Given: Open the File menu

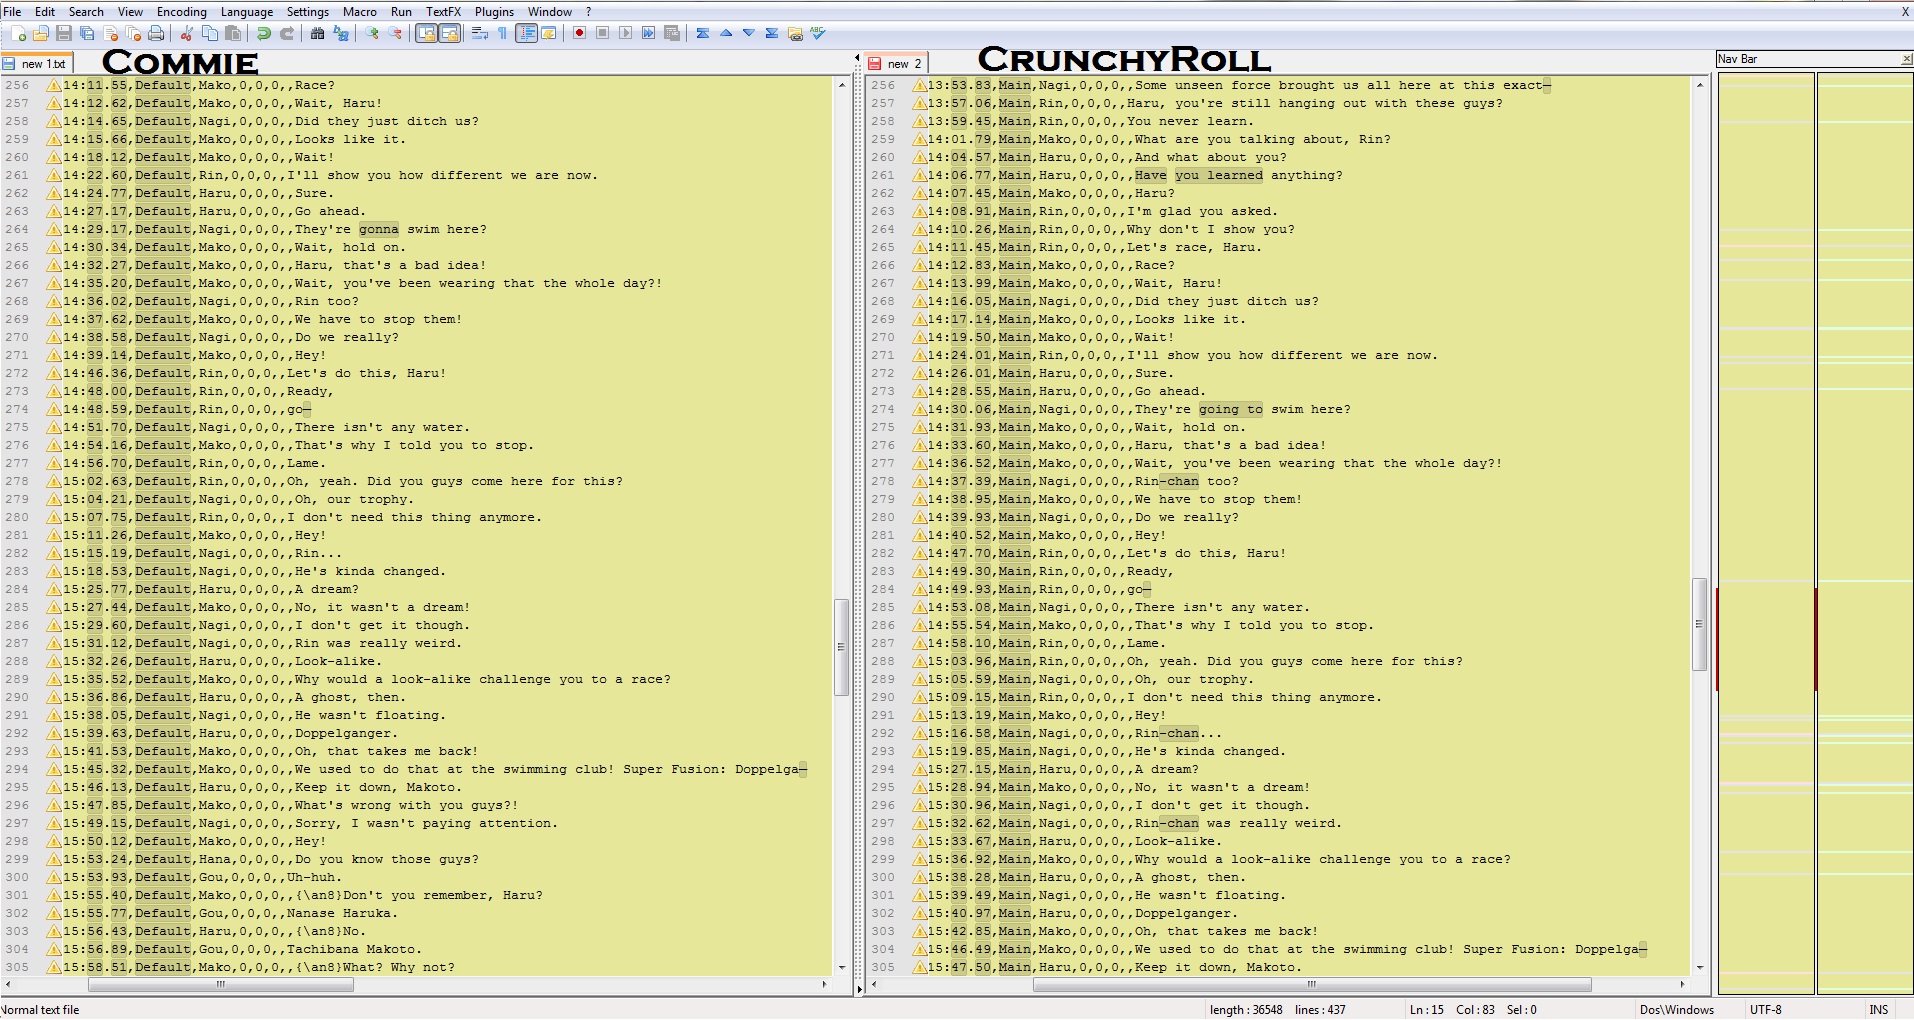Looking at the screenshot, I should click(x=12, y=12).
